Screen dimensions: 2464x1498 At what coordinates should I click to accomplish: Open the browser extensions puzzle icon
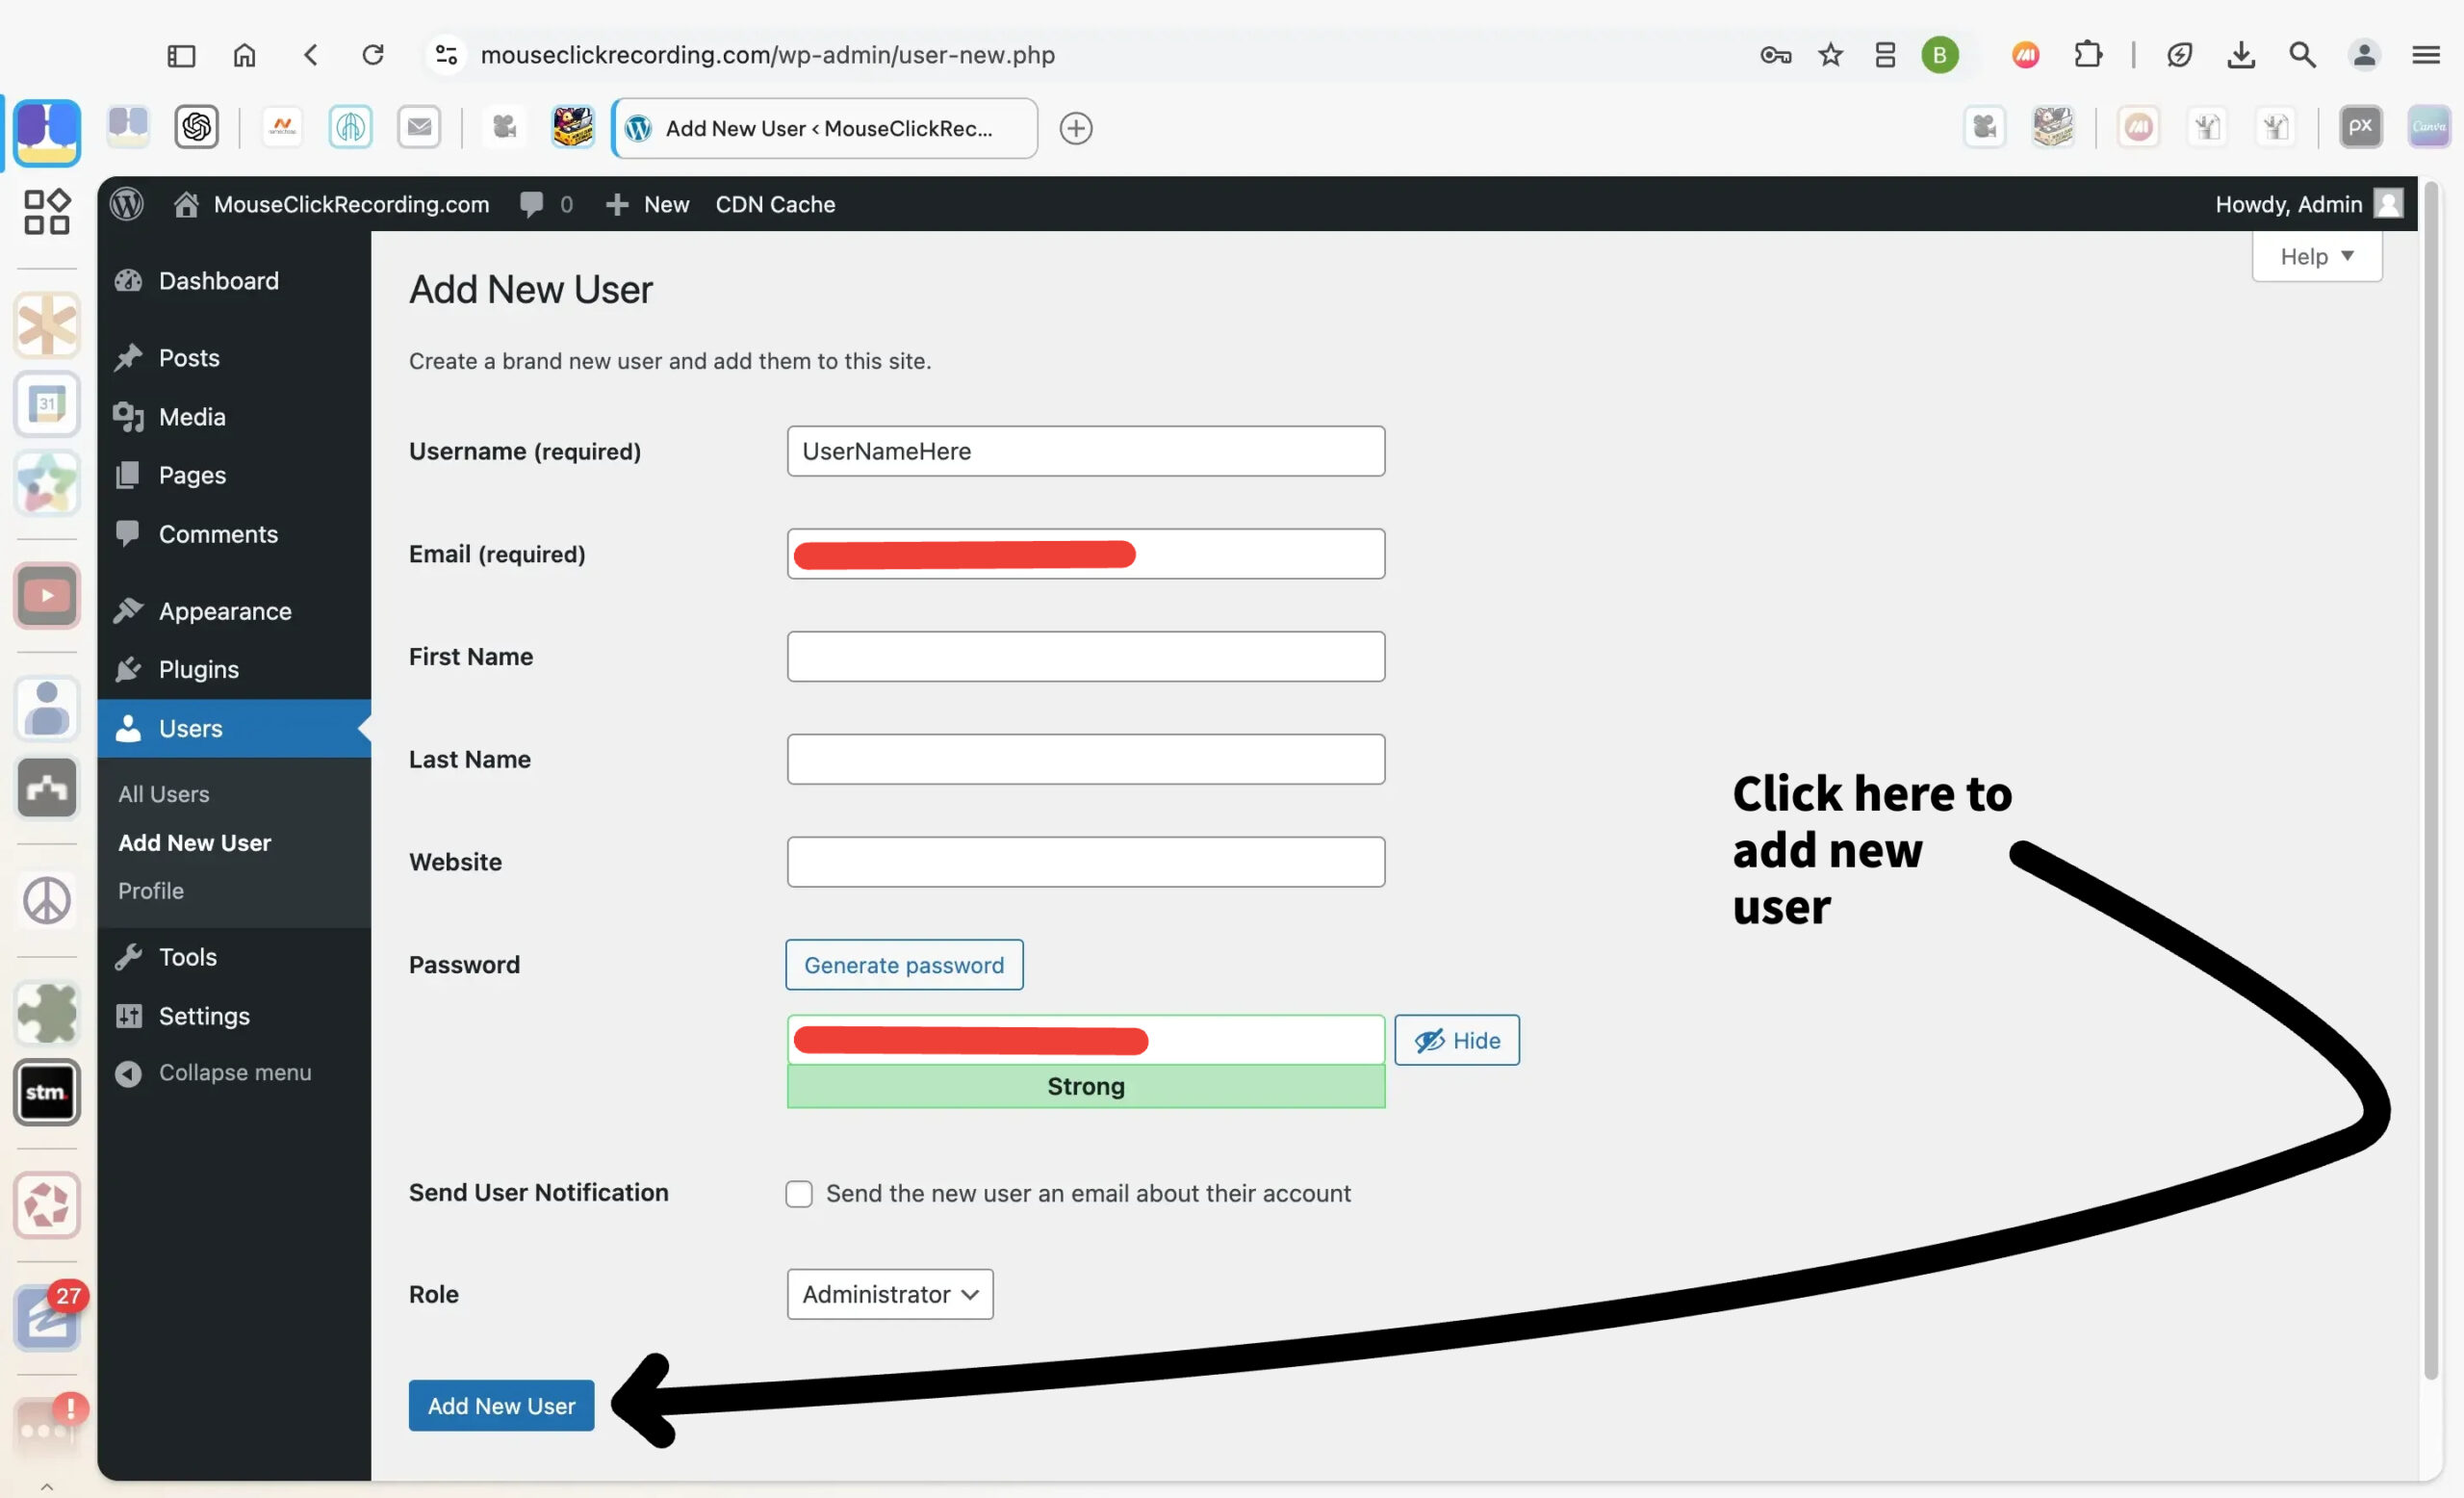pyautogui.click(x=2088, y=55)
